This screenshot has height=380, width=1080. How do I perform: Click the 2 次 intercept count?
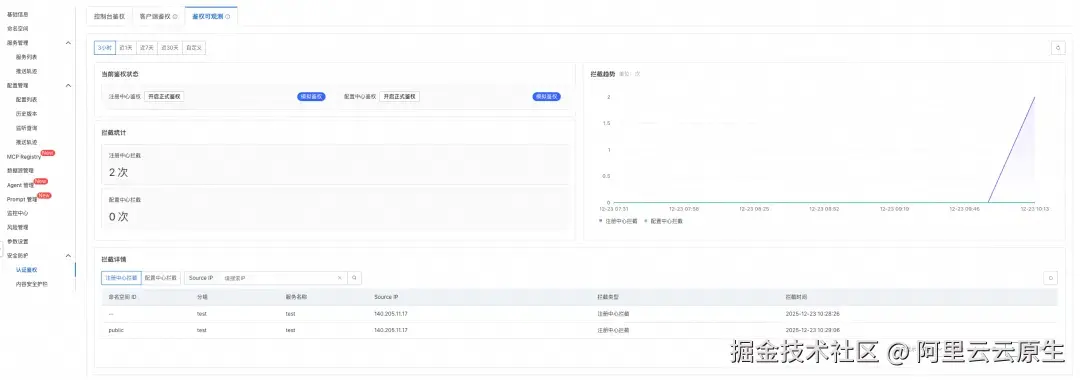pos(118,172)
